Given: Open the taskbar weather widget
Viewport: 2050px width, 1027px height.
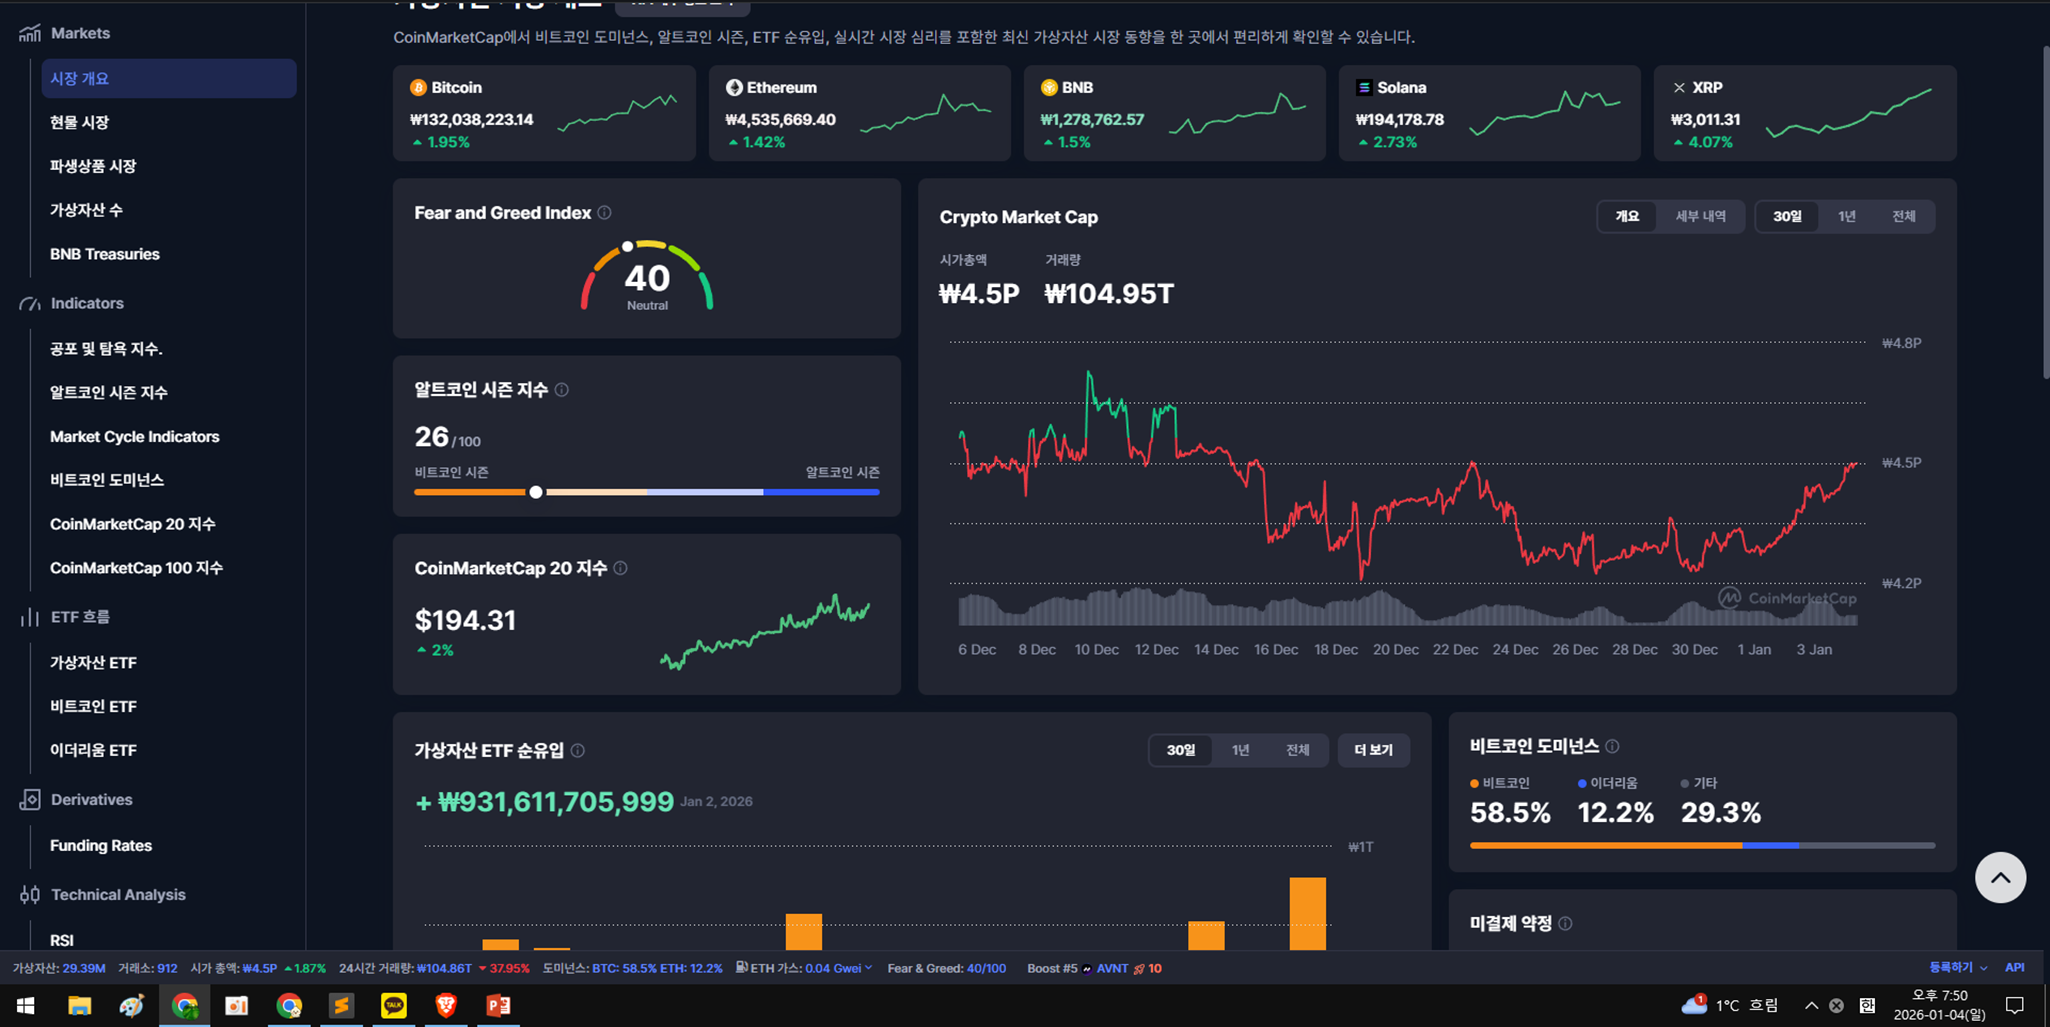Looking at the screenshot, I should (1730, 1005).
